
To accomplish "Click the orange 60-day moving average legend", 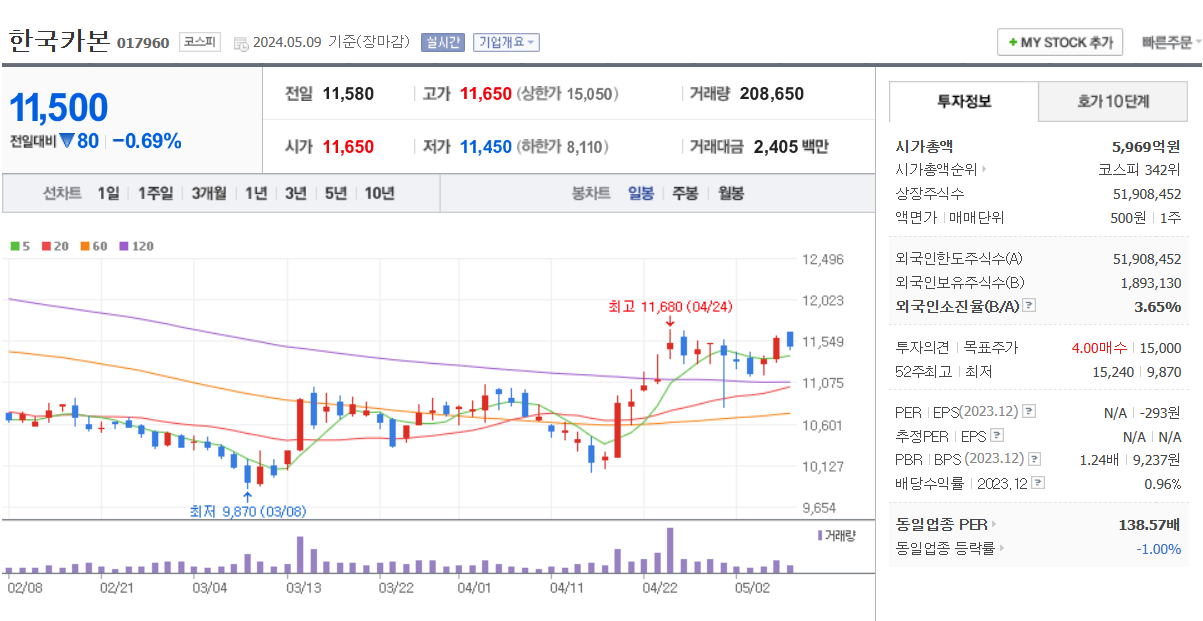I will click(x=94, y=245).
